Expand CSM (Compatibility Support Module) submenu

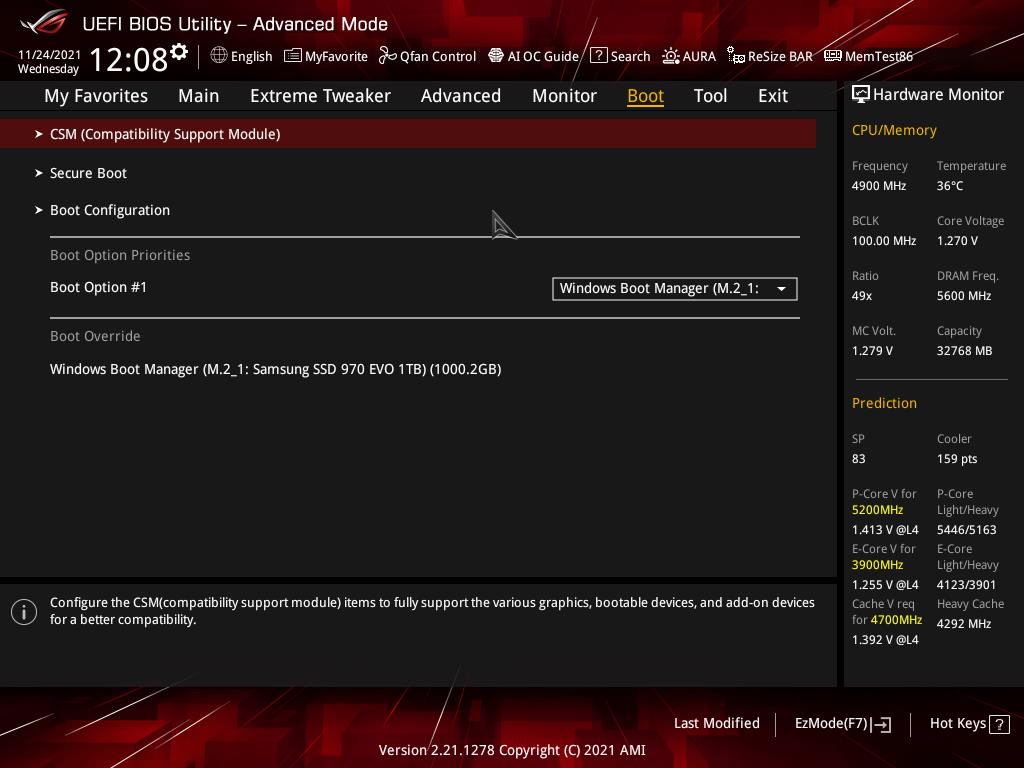point(165,134)
